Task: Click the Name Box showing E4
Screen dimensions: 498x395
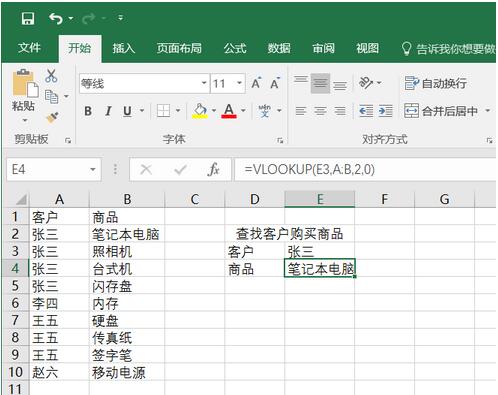Action: point(53,170)
